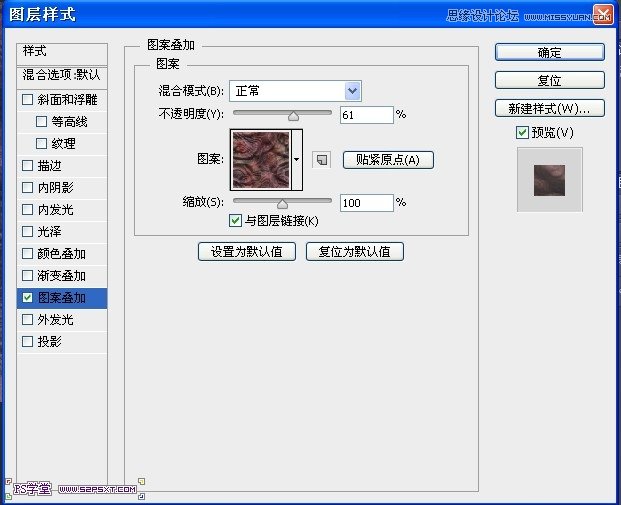Open 渐变叠加 settings label
The width and height of the screenshot is (621, 505).
[61, 275]
